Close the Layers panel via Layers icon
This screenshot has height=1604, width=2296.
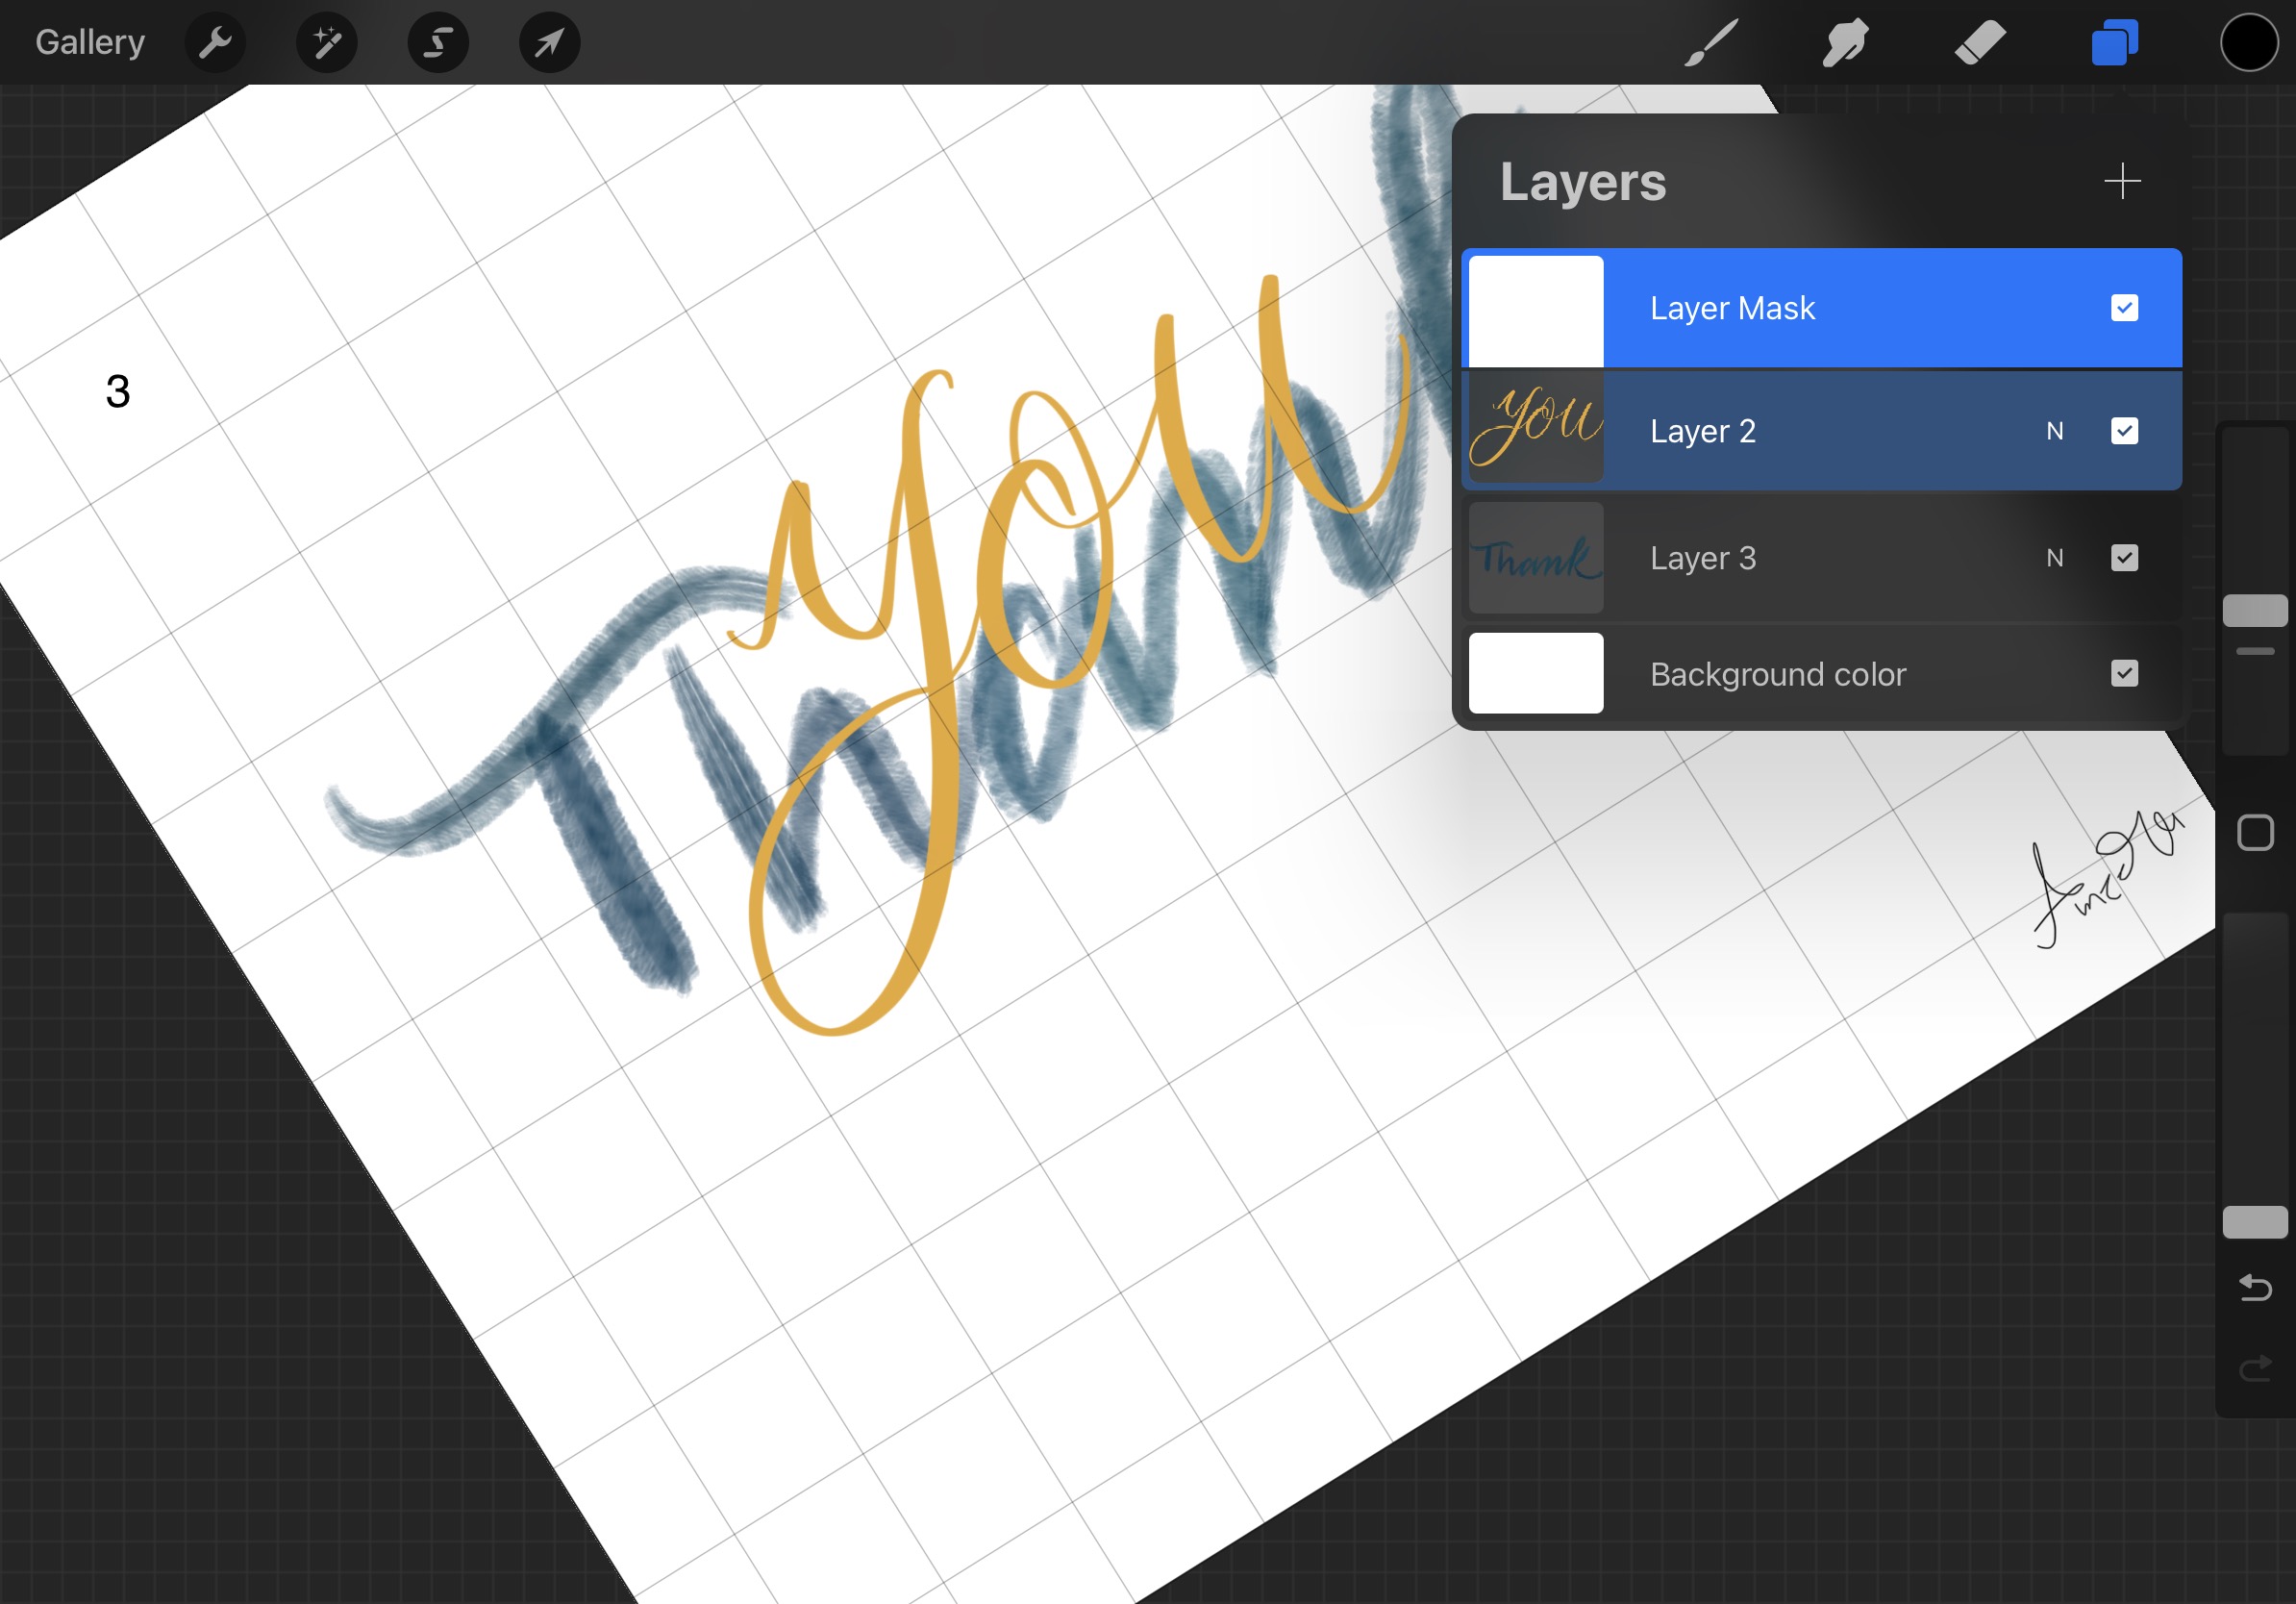[x=2115, y=43]
